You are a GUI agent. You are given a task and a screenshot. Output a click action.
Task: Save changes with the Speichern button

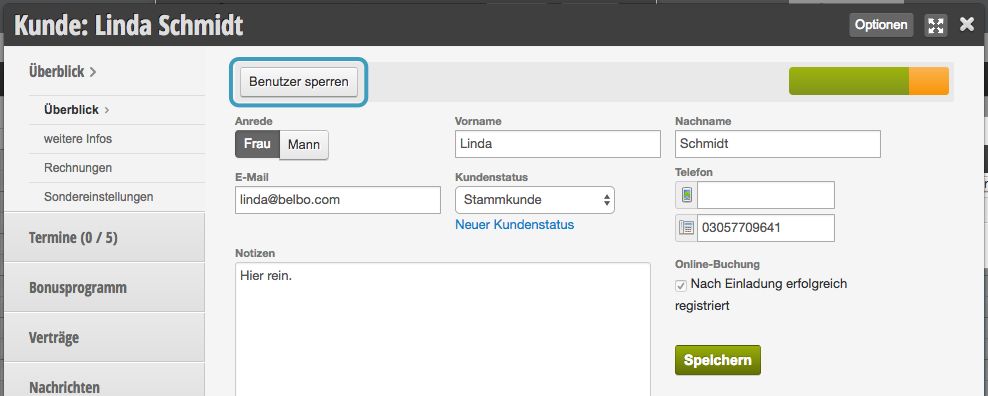(718, 360)
